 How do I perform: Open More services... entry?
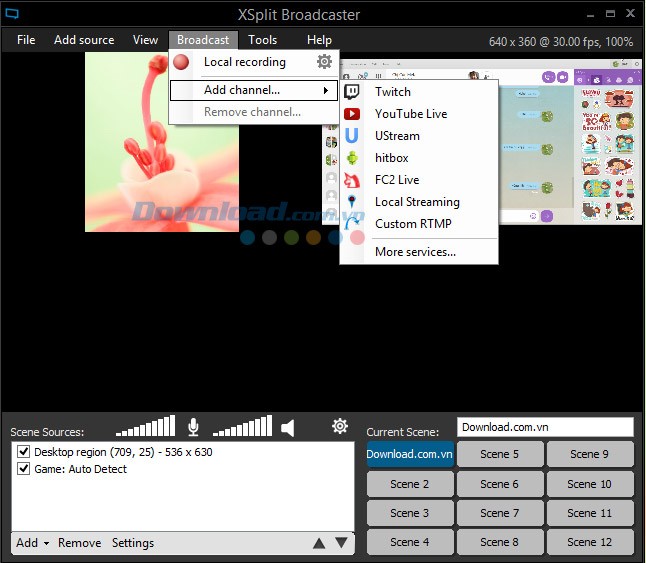[419, 252]
